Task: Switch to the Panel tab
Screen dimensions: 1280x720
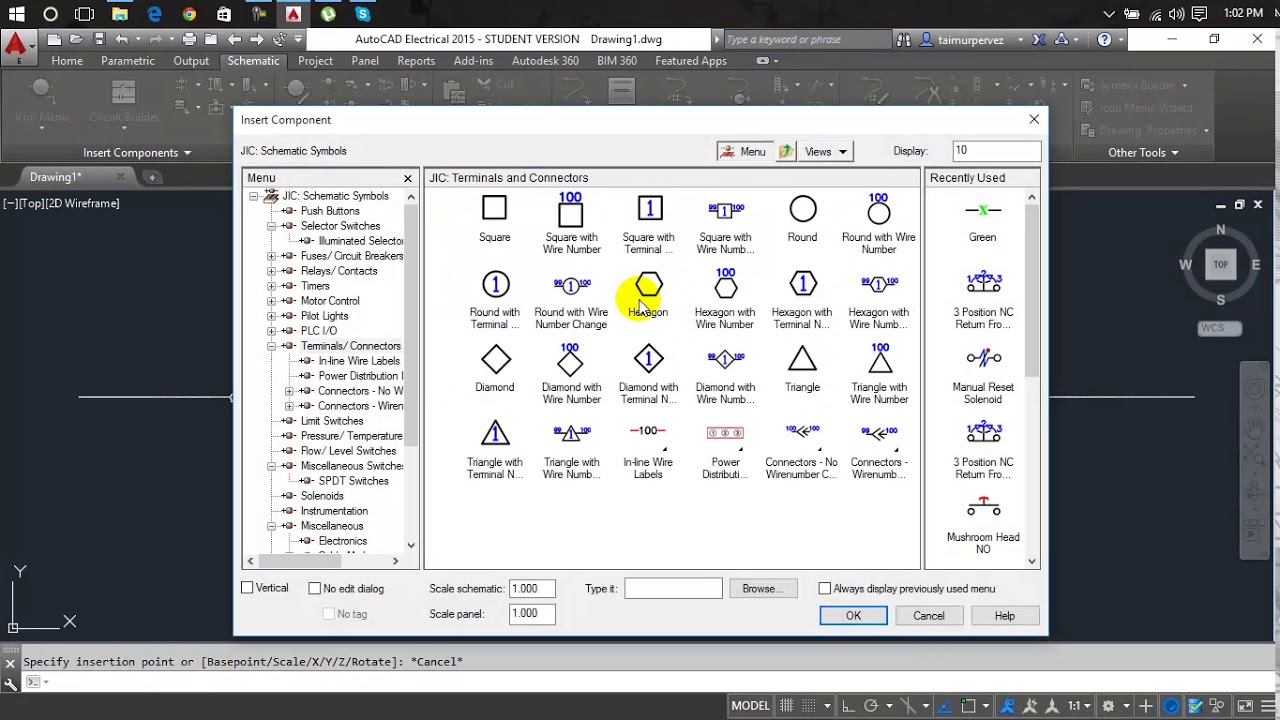Action: (365, 61)
